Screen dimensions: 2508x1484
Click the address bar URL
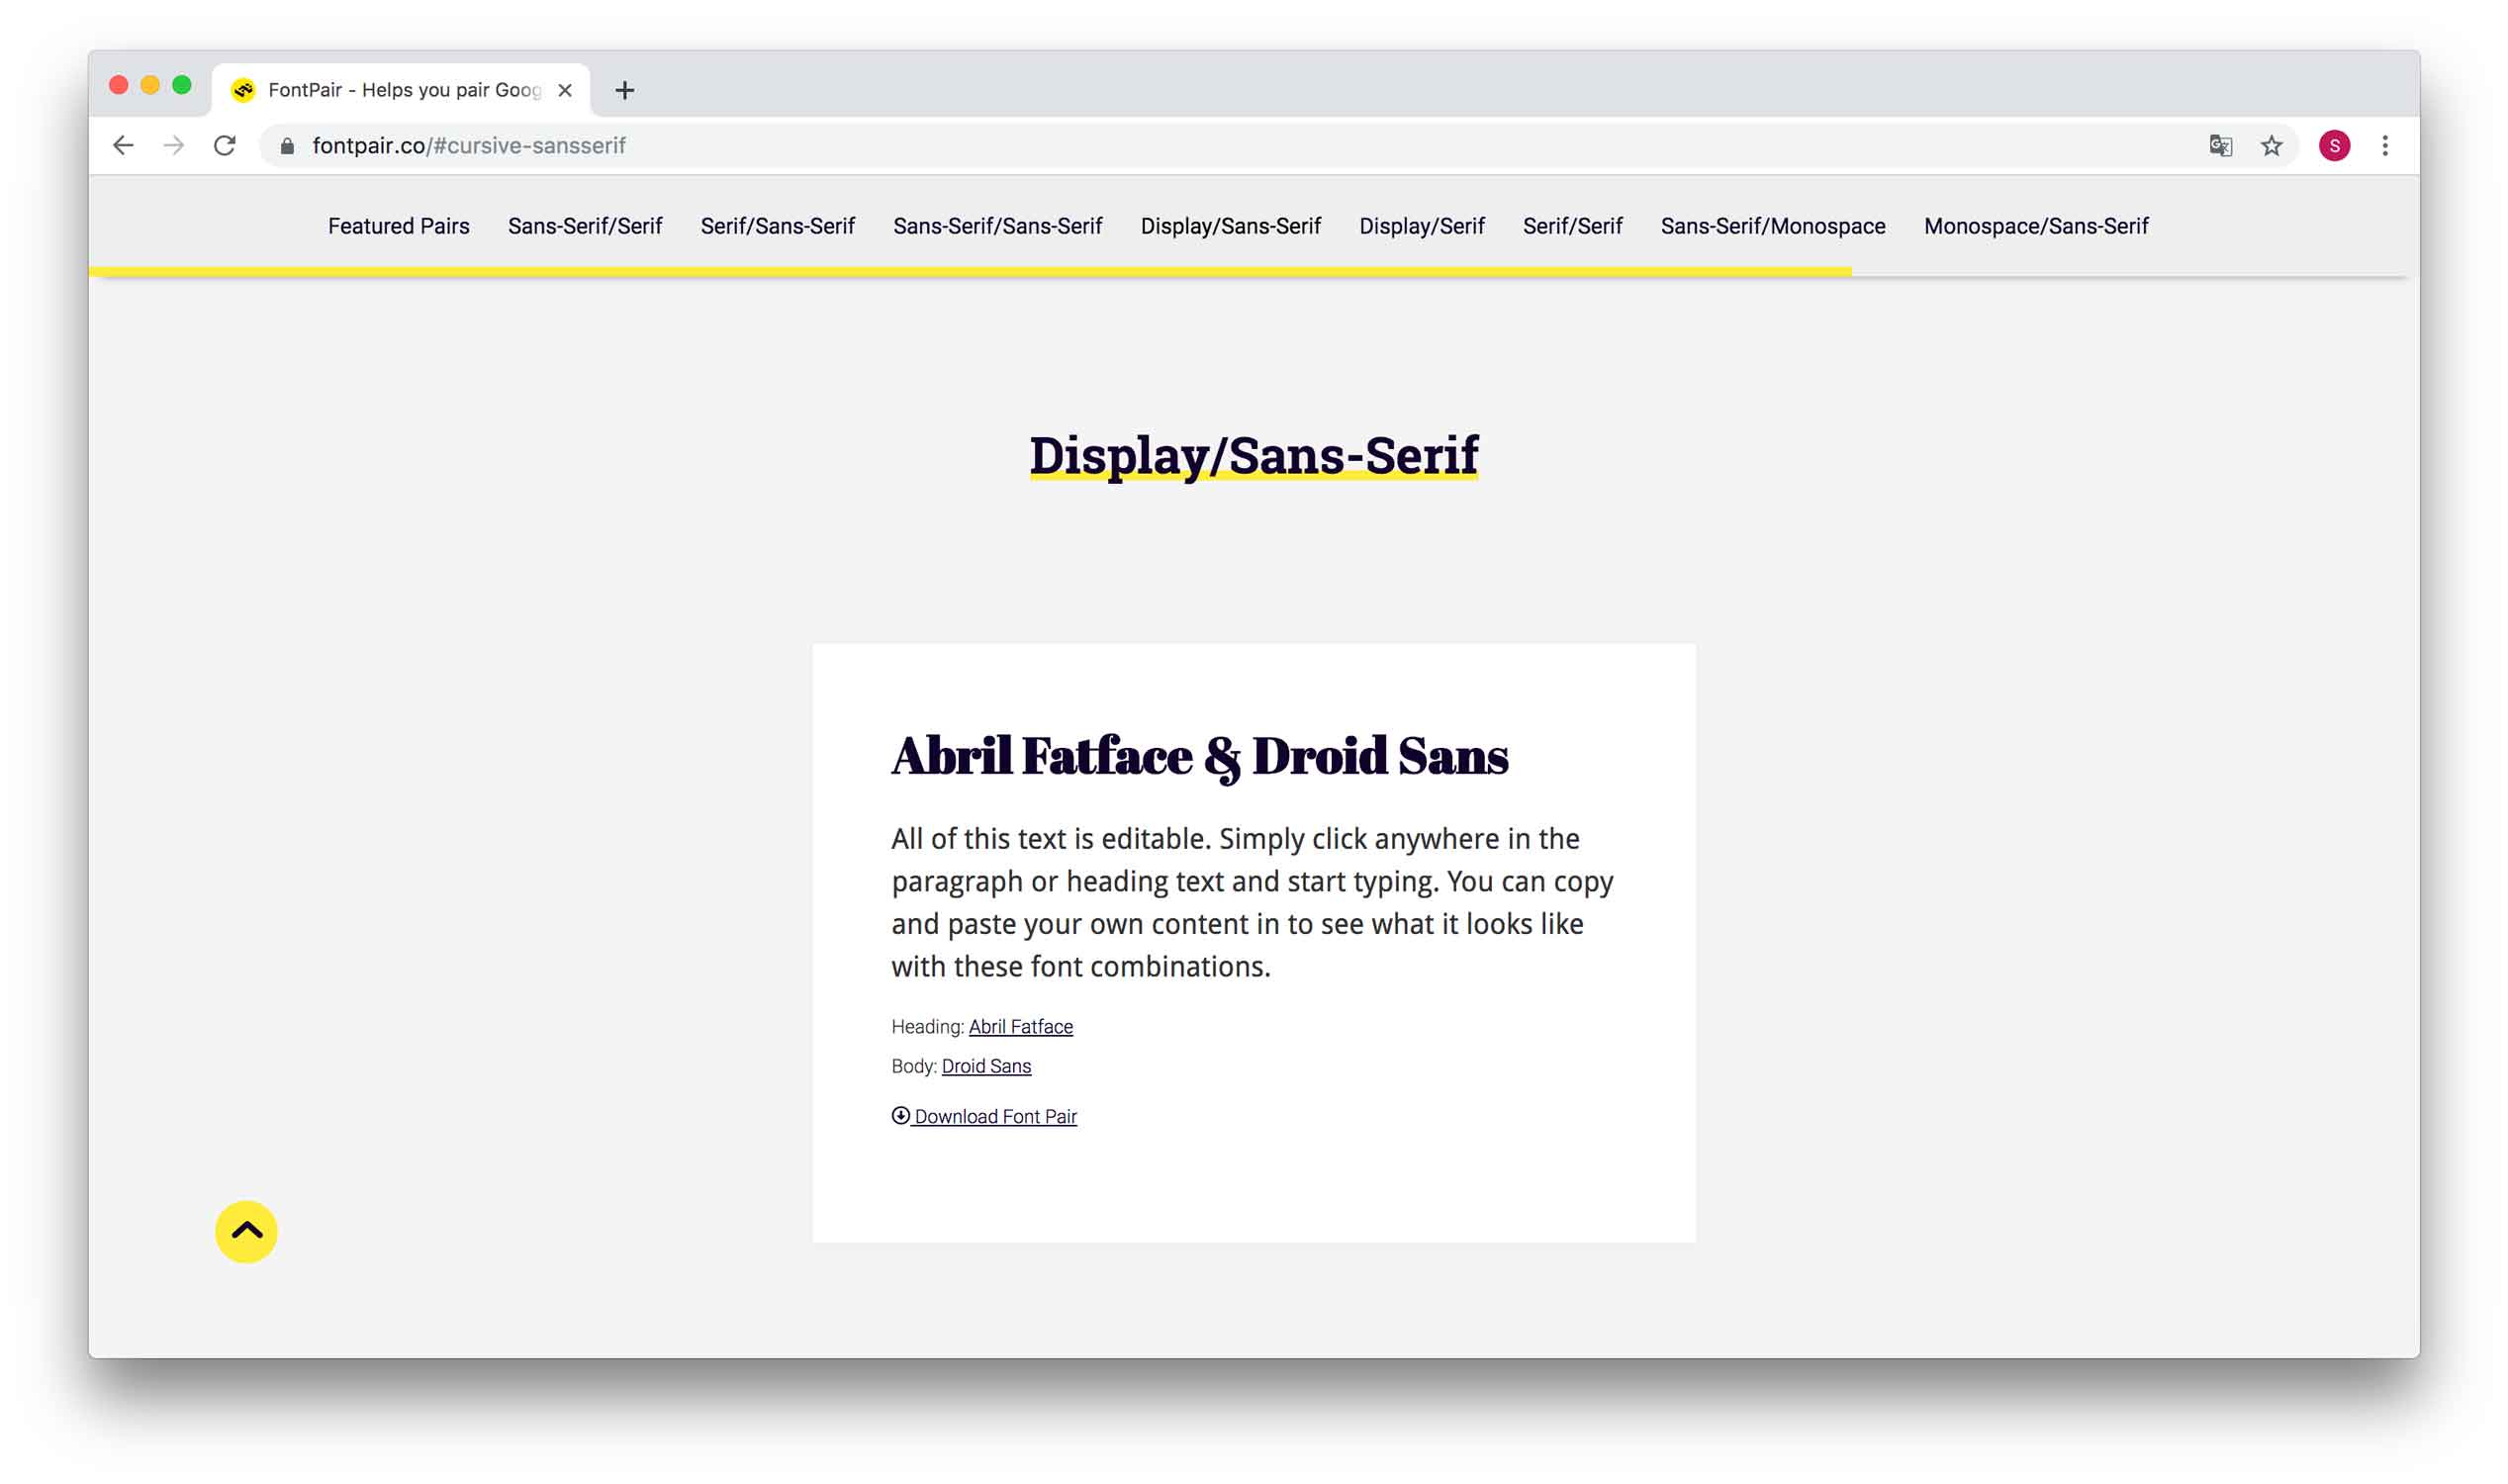(x=469, y=146)
